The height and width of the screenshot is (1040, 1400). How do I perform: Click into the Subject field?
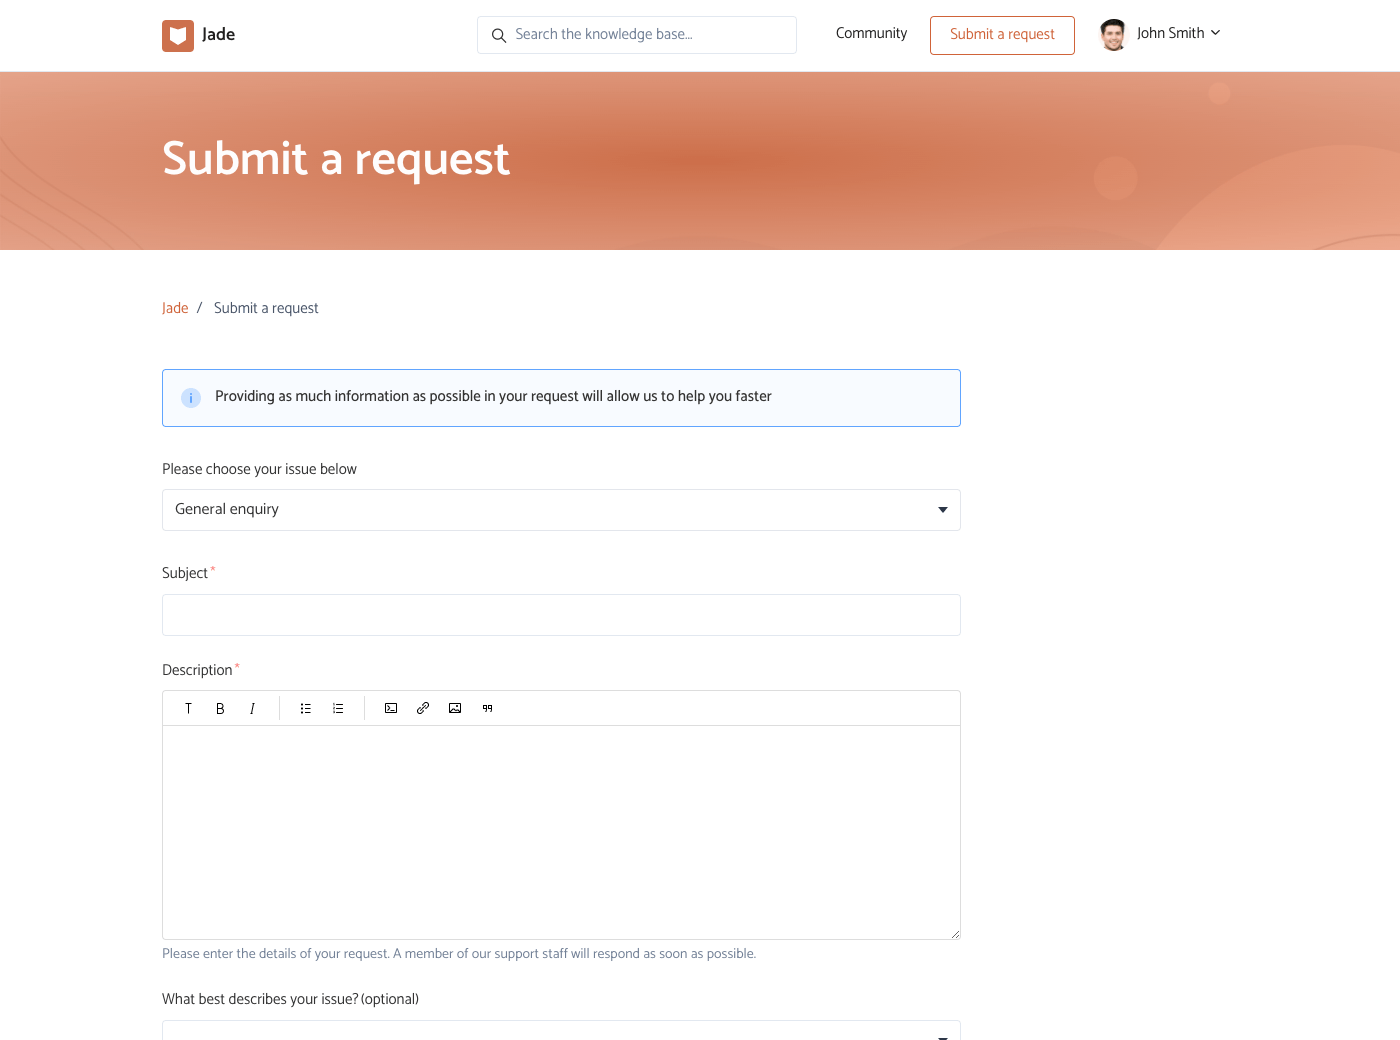click(561, 615)
